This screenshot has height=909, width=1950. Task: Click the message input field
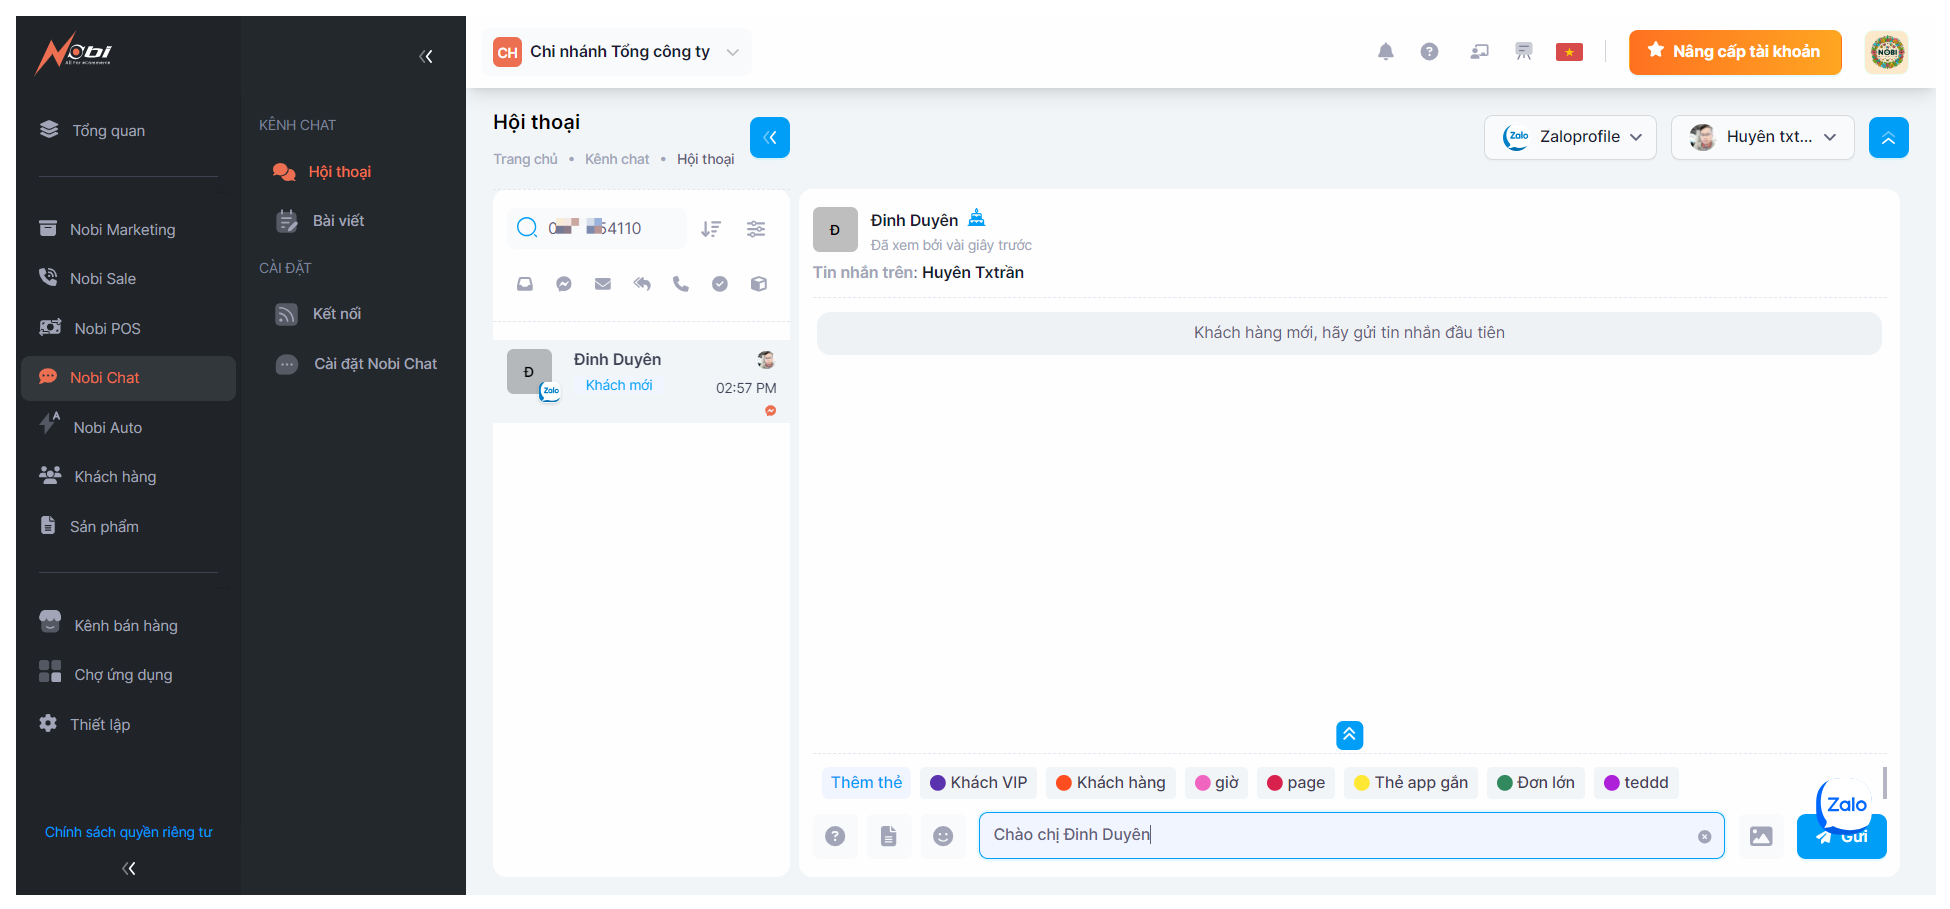[x=1340, y=835]
